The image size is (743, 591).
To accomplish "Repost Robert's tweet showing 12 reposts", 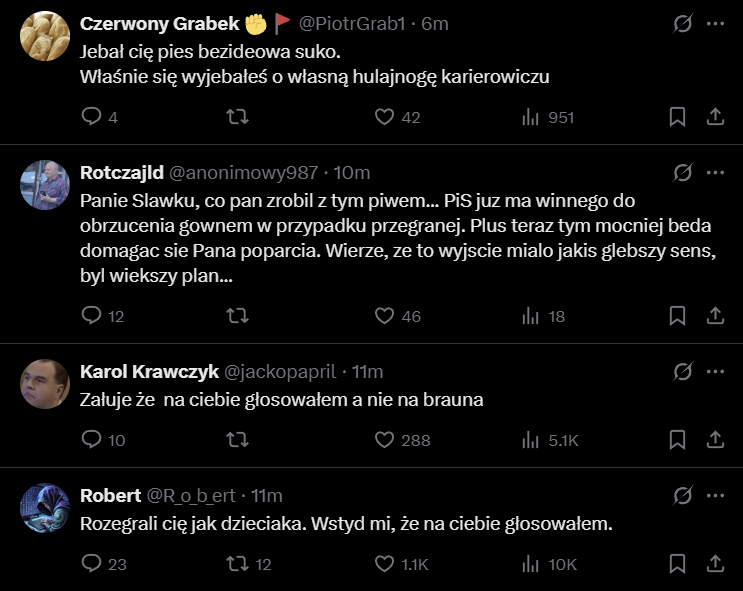I will click(237, 564).
